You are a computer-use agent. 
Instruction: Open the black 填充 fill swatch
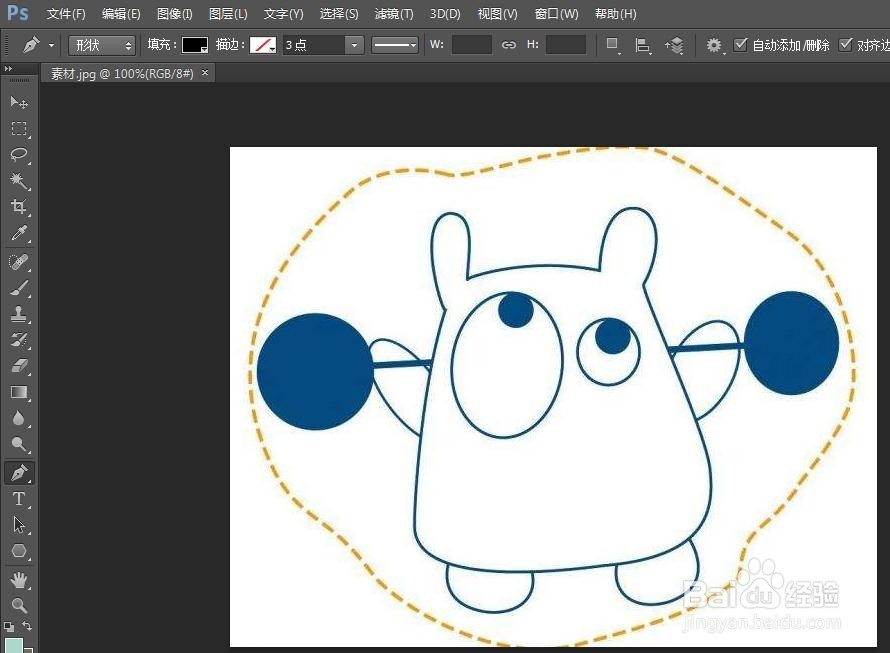(x=195, y=45)
